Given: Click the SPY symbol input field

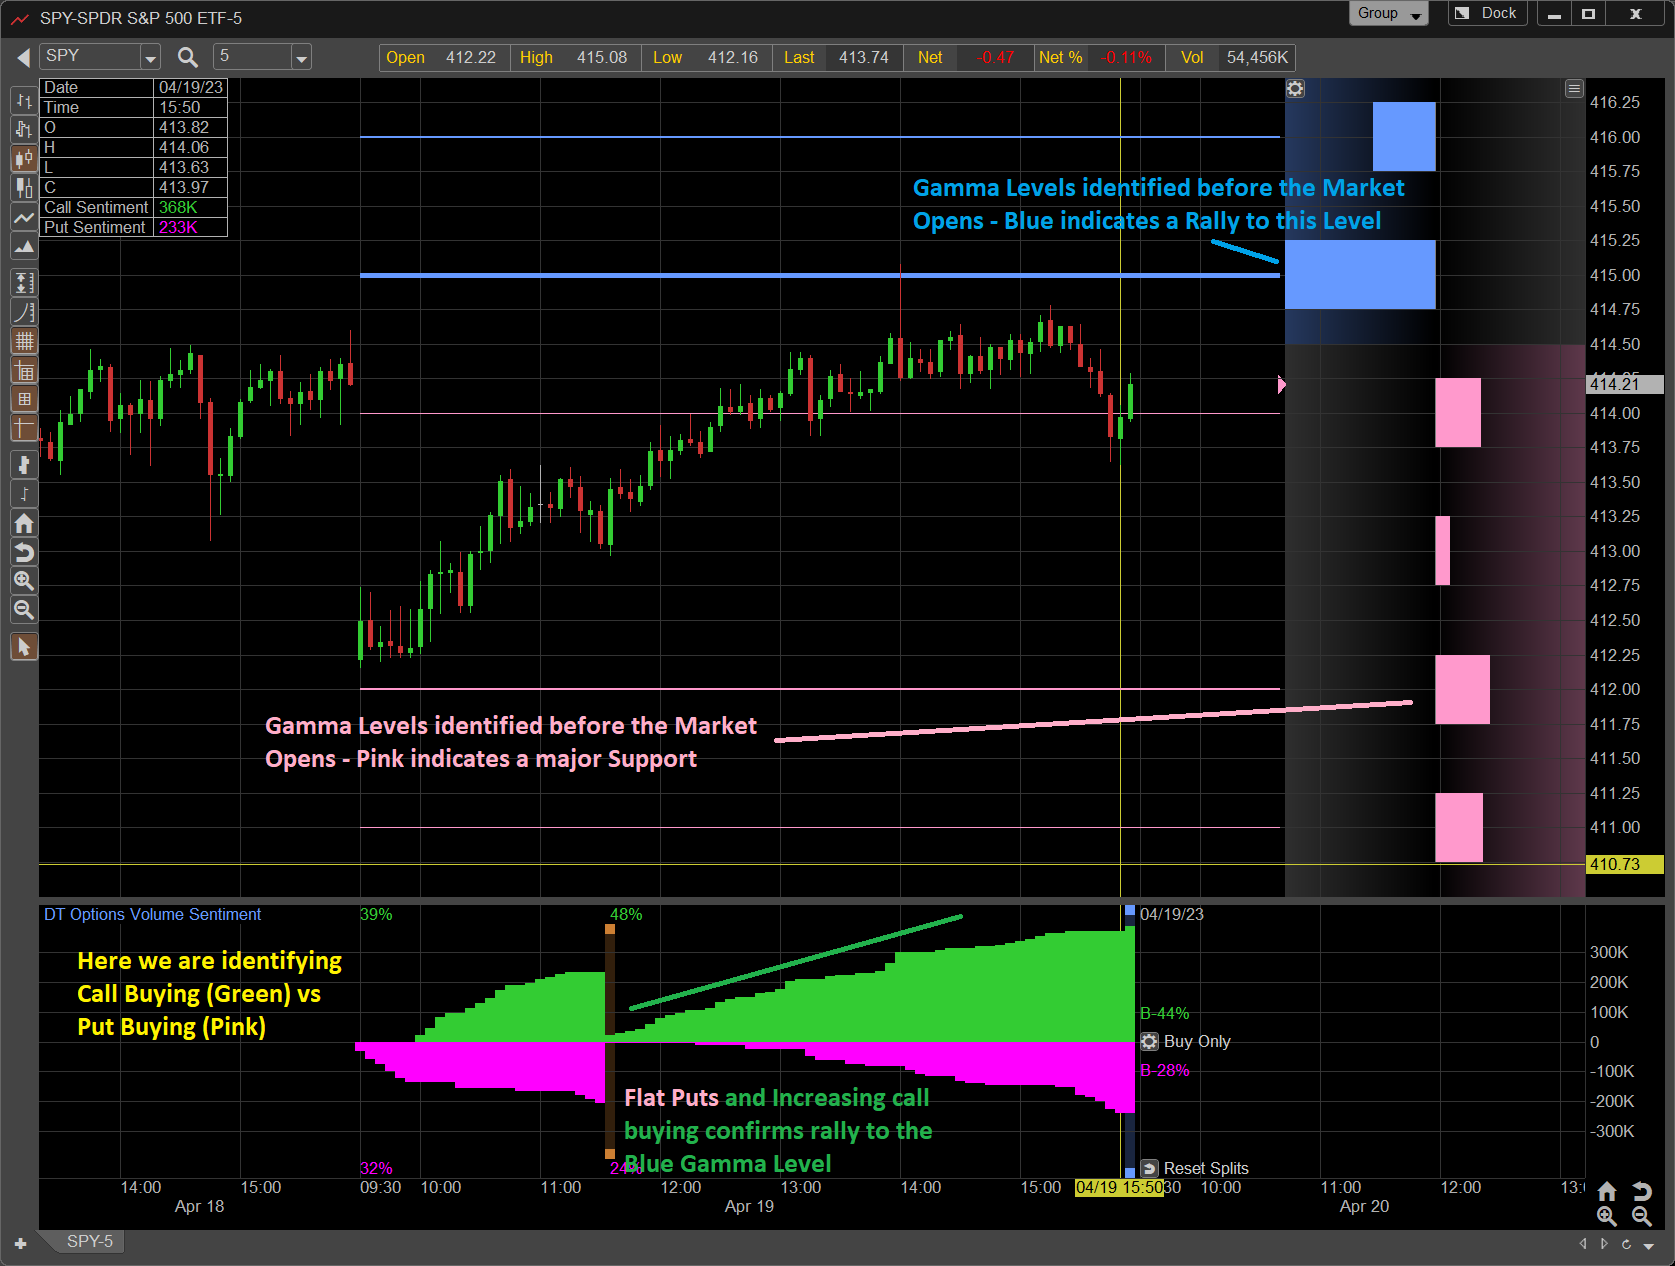Looking at the screenshot, I should tap(91, 57).
